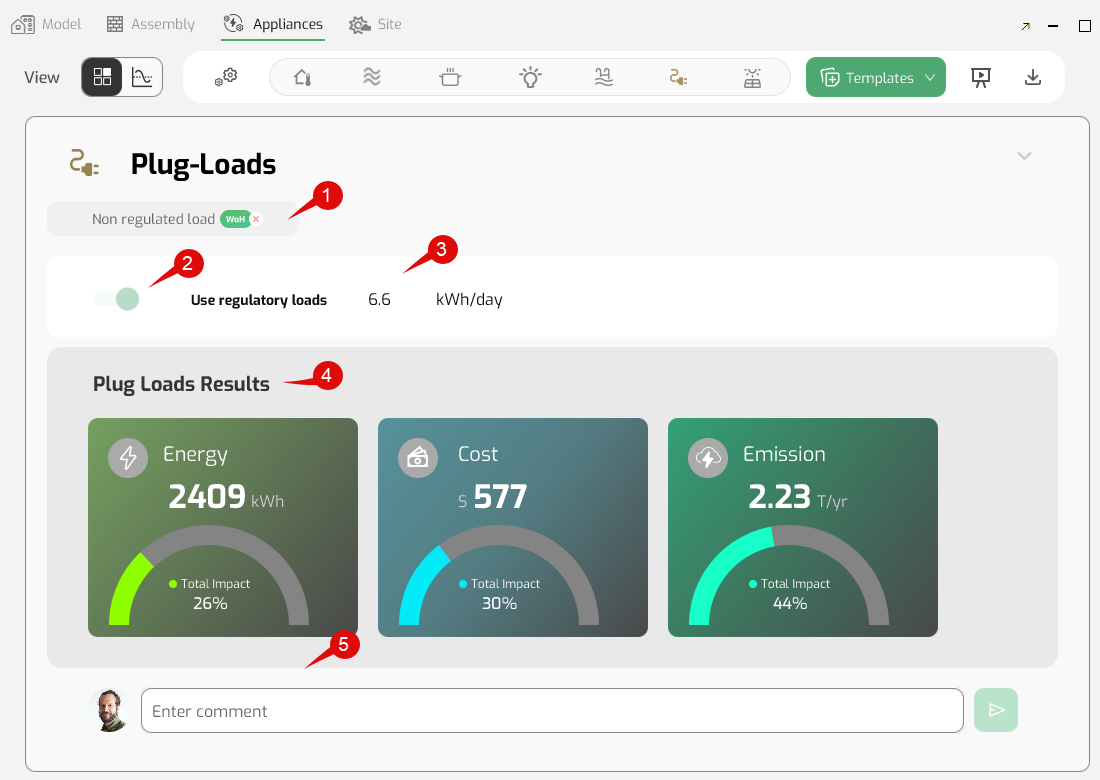Click the Enter comment field
The image size is (1100, 780).
point(552,711)
